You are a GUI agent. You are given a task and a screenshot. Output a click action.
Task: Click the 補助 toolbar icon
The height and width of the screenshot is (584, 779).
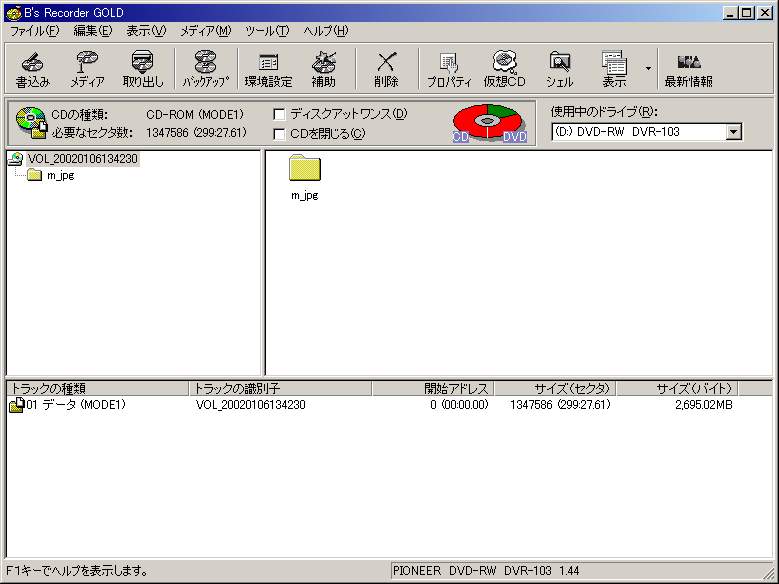coord(323,69)
